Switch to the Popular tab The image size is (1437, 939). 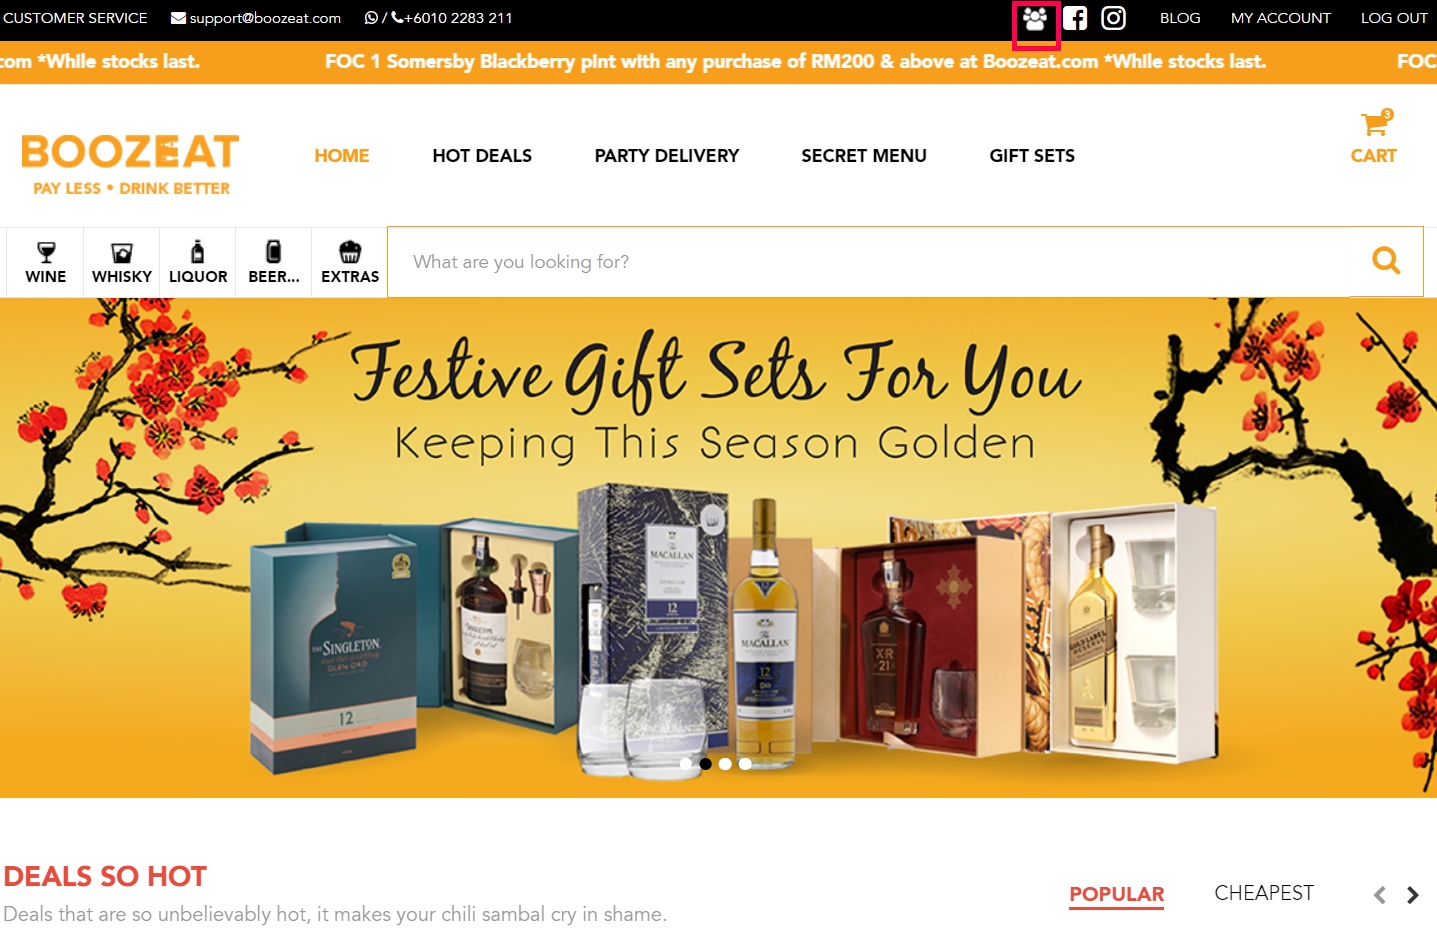(x=1117, y=894)
